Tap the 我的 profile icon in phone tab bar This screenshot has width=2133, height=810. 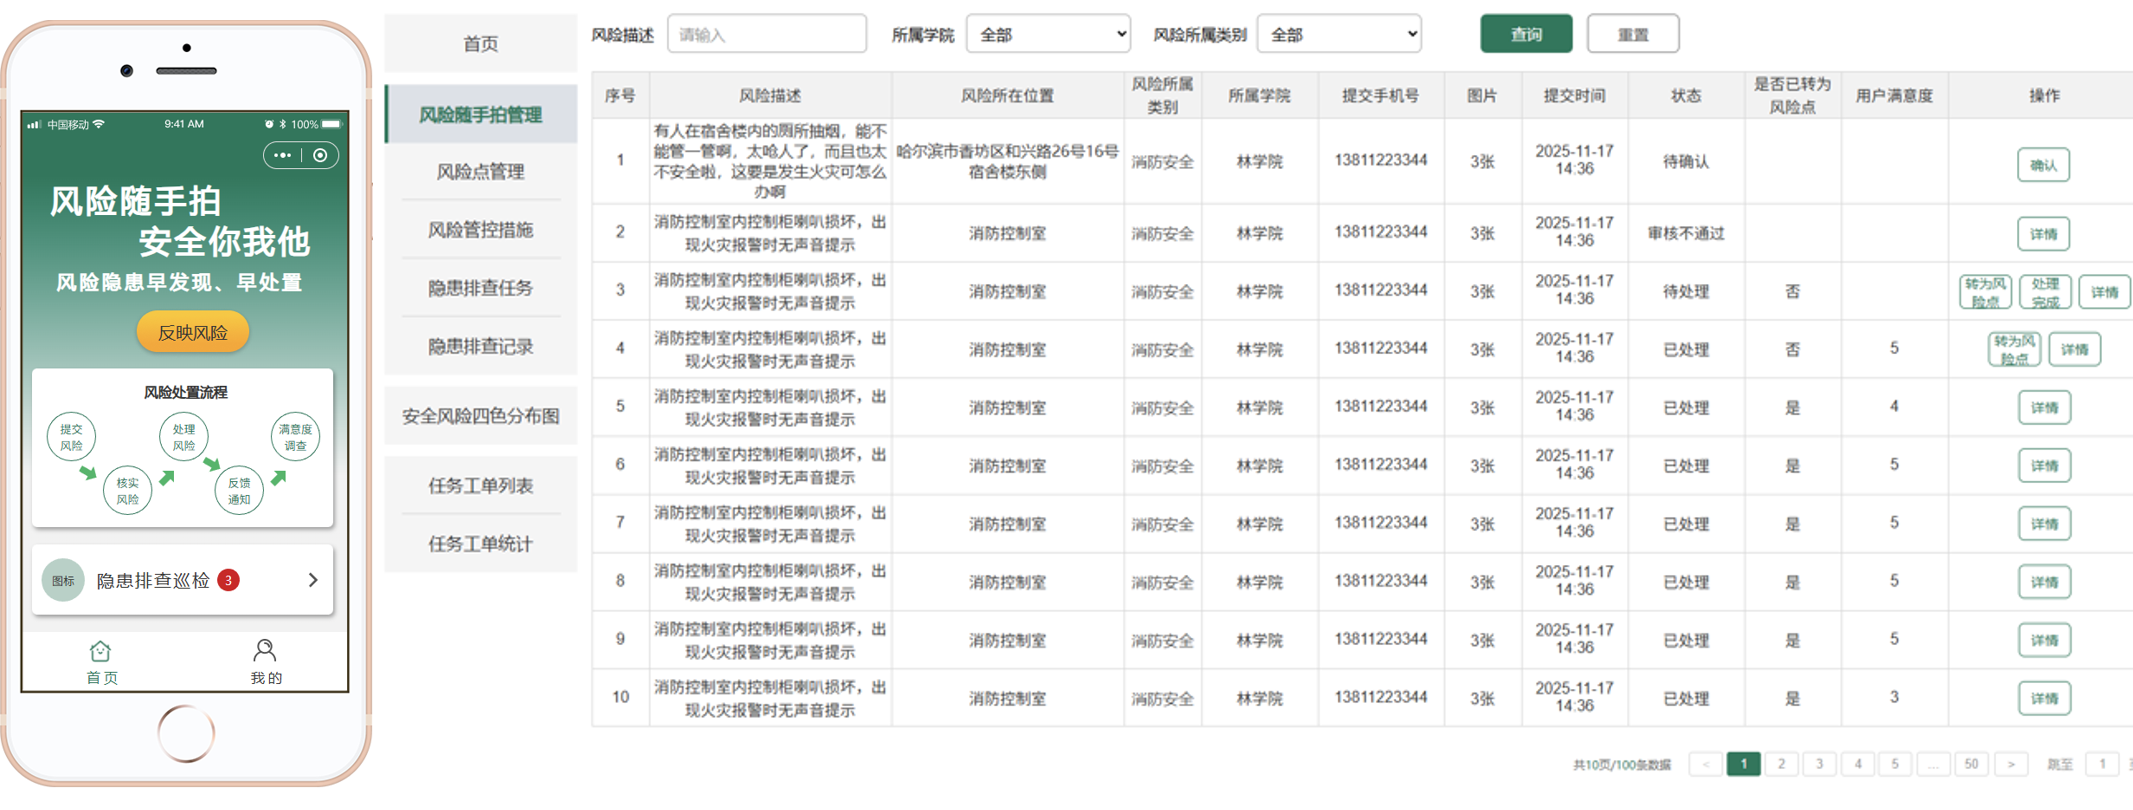coord(265,652)
